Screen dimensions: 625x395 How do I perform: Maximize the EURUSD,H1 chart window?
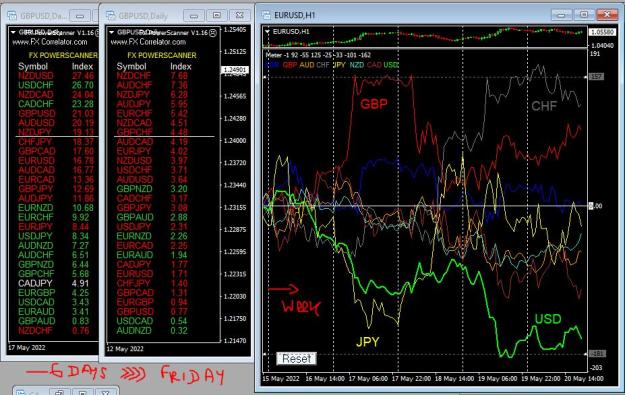coord(584,15)
